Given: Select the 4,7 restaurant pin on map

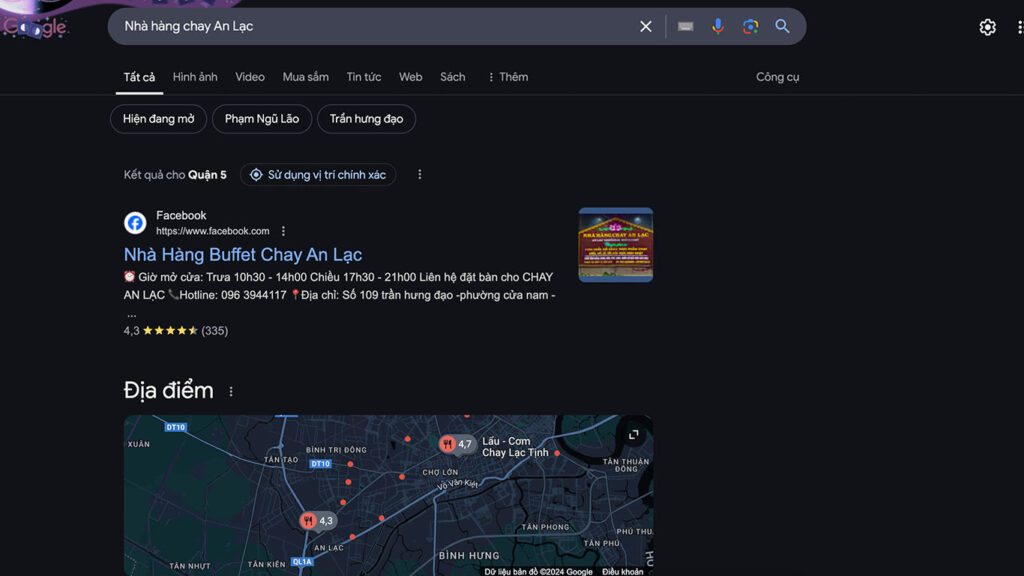Looking at the screenshot, I should tap(456, 444).
